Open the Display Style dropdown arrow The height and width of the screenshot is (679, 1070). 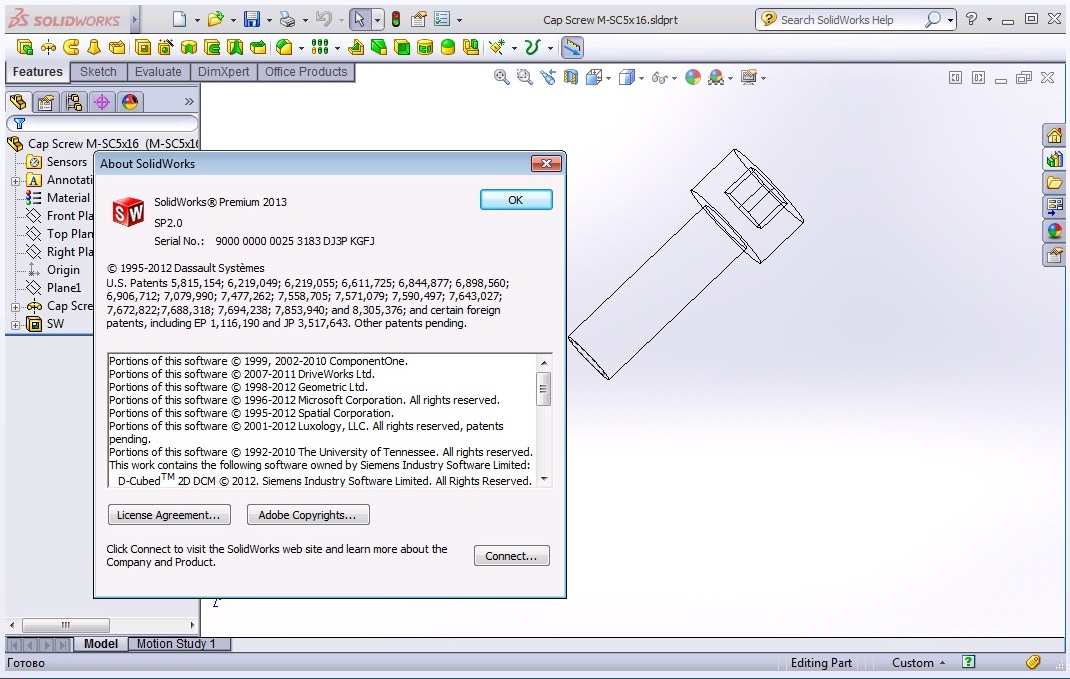point(643,78)
